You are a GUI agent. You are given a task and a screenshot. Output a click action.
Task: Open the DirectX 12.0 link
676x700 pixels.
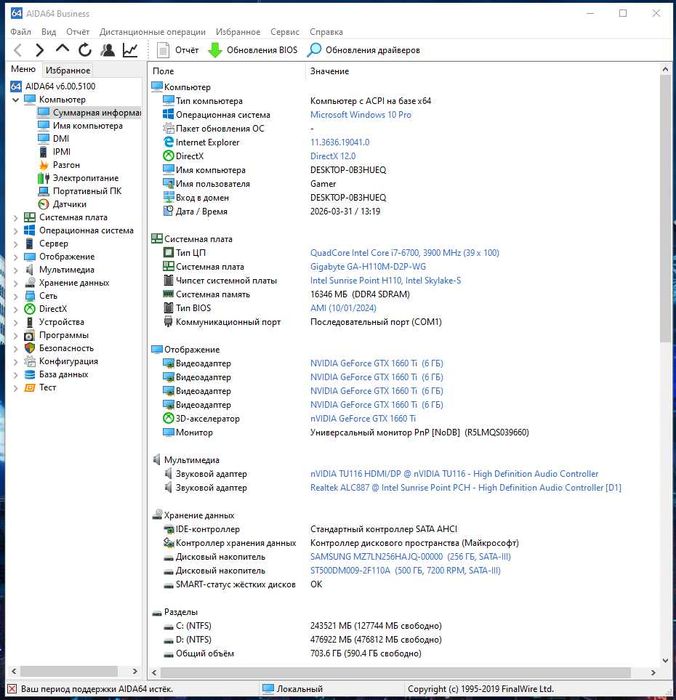click(x=333, y=156)
